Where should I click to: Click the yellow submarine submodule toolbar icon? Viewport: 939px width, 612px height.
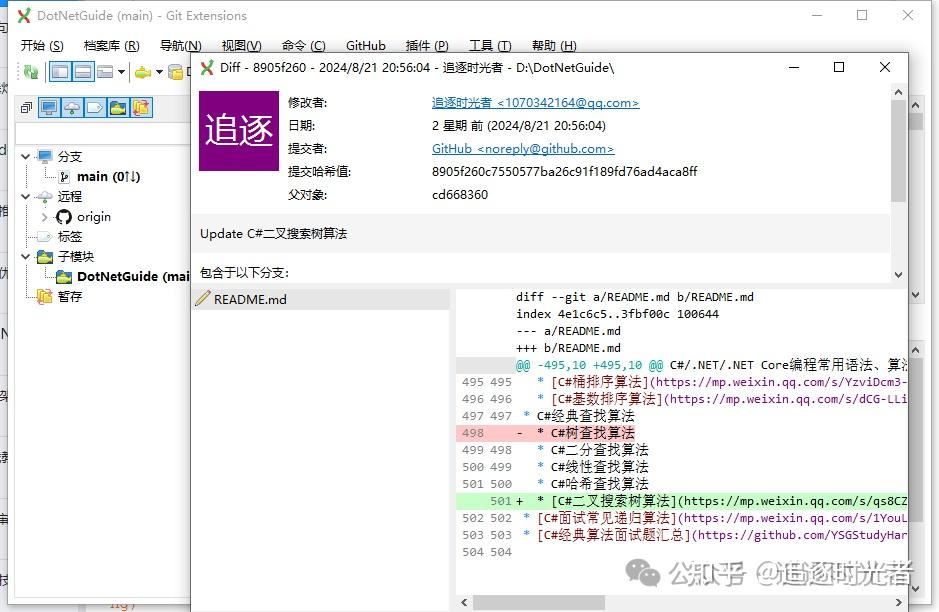coord(143,72)
